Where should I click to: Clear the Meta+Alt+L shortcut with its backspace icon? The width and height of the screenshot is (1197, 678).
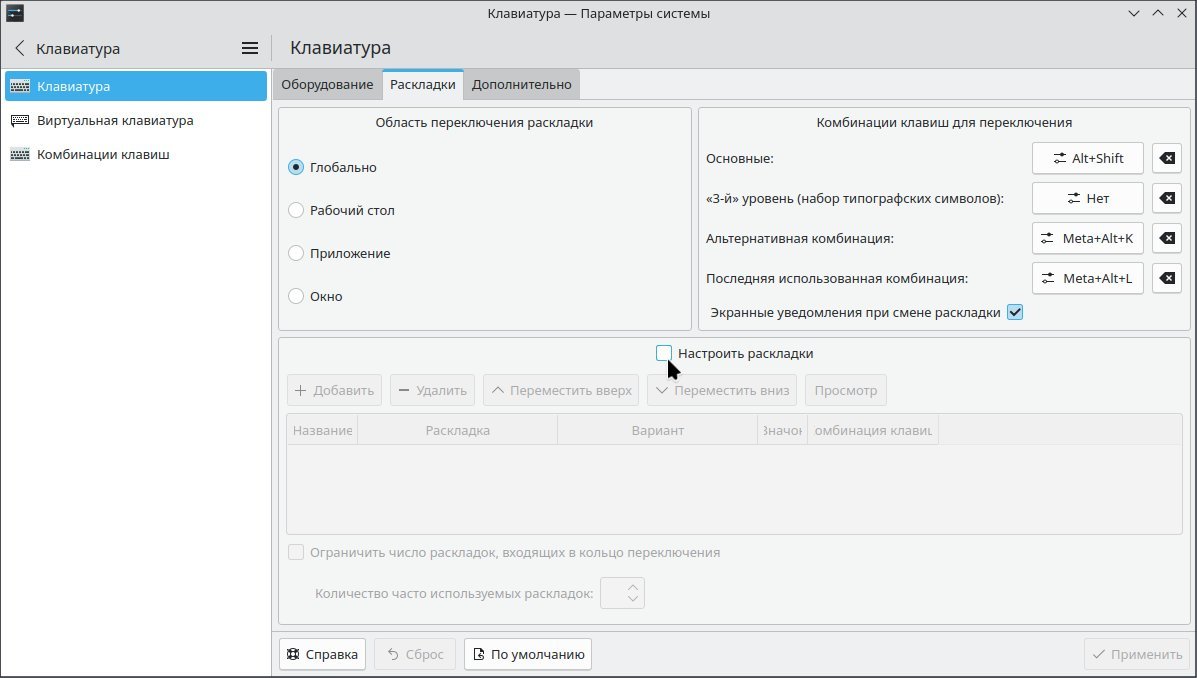1166,278
